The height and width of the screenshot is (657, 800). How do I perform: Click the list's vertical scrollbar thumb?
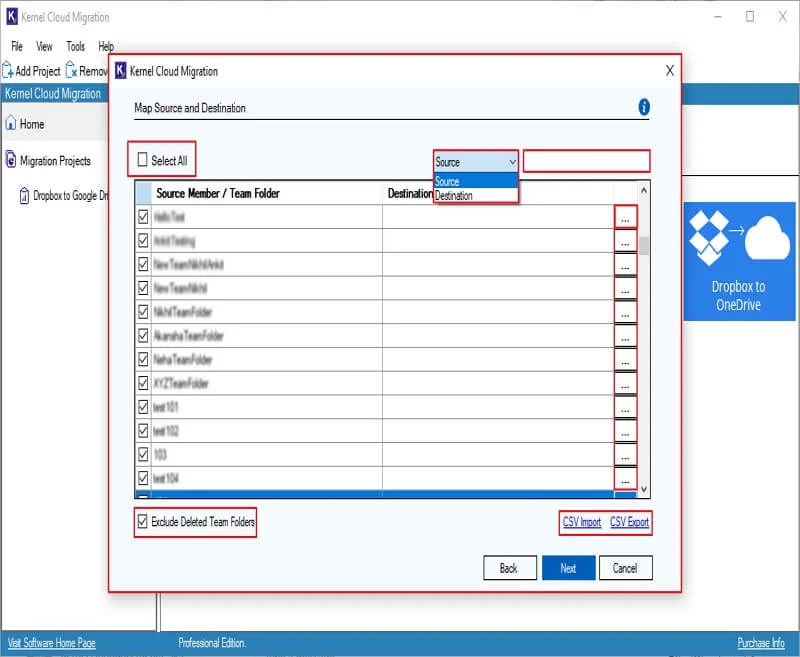tap(644, 245)
